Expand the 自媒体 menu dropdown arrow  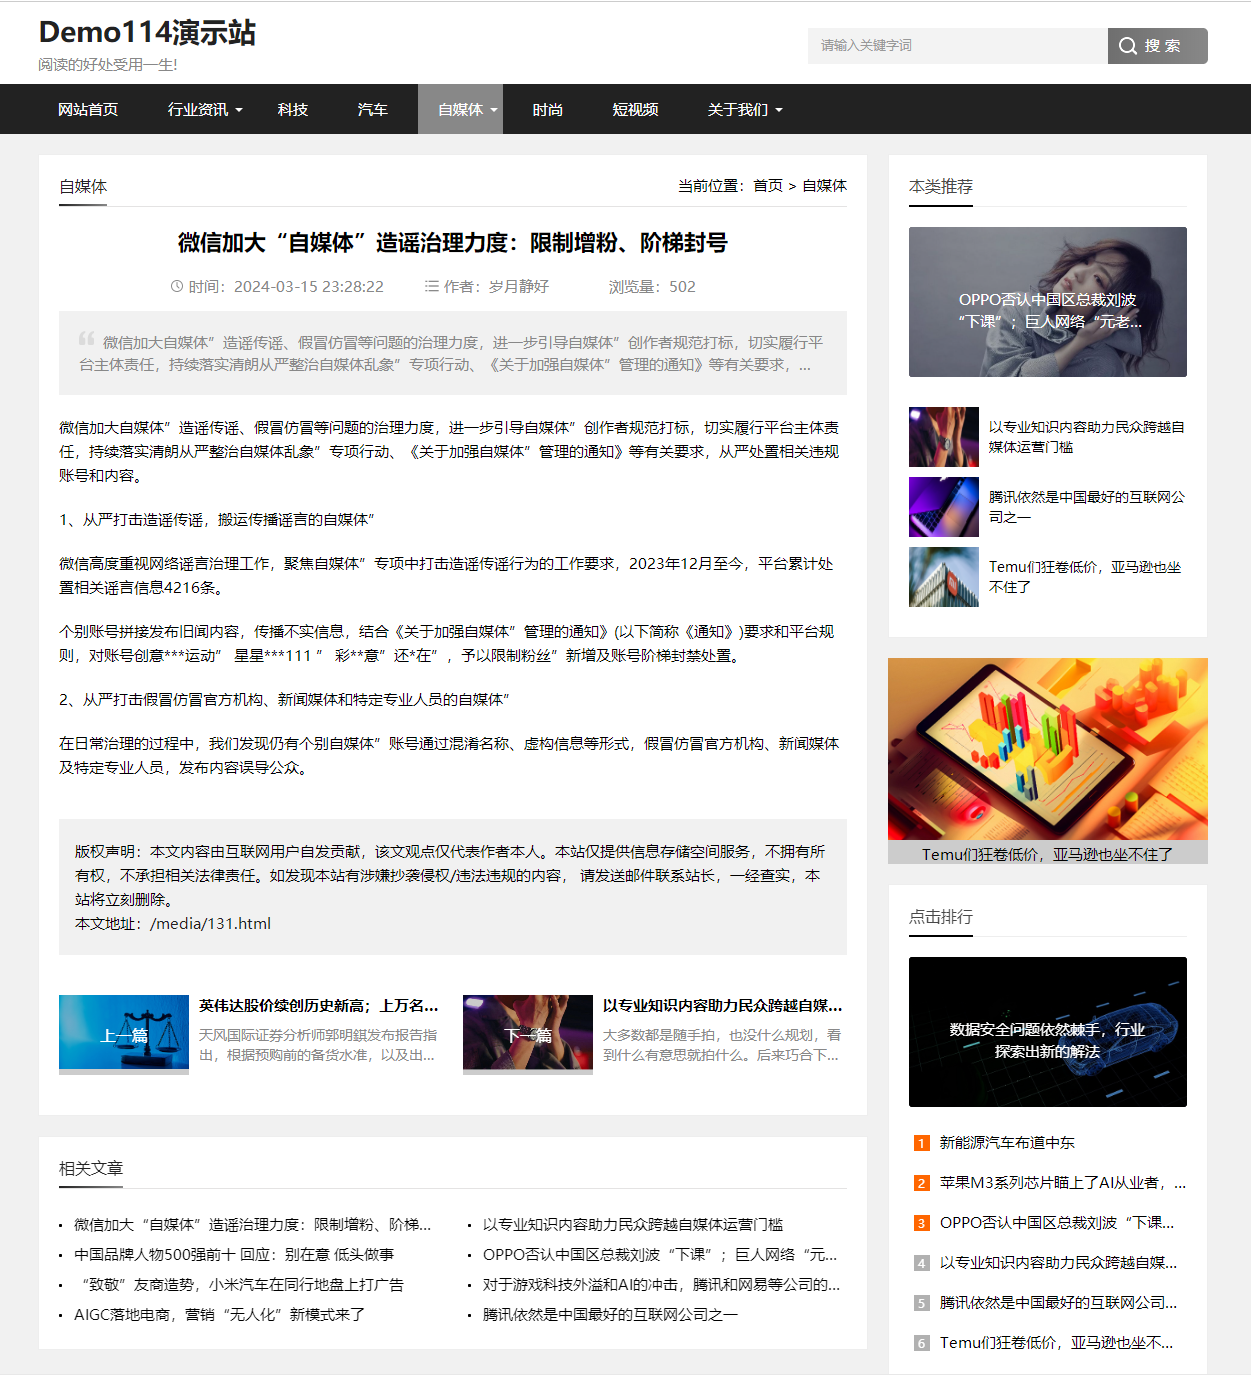494,110
